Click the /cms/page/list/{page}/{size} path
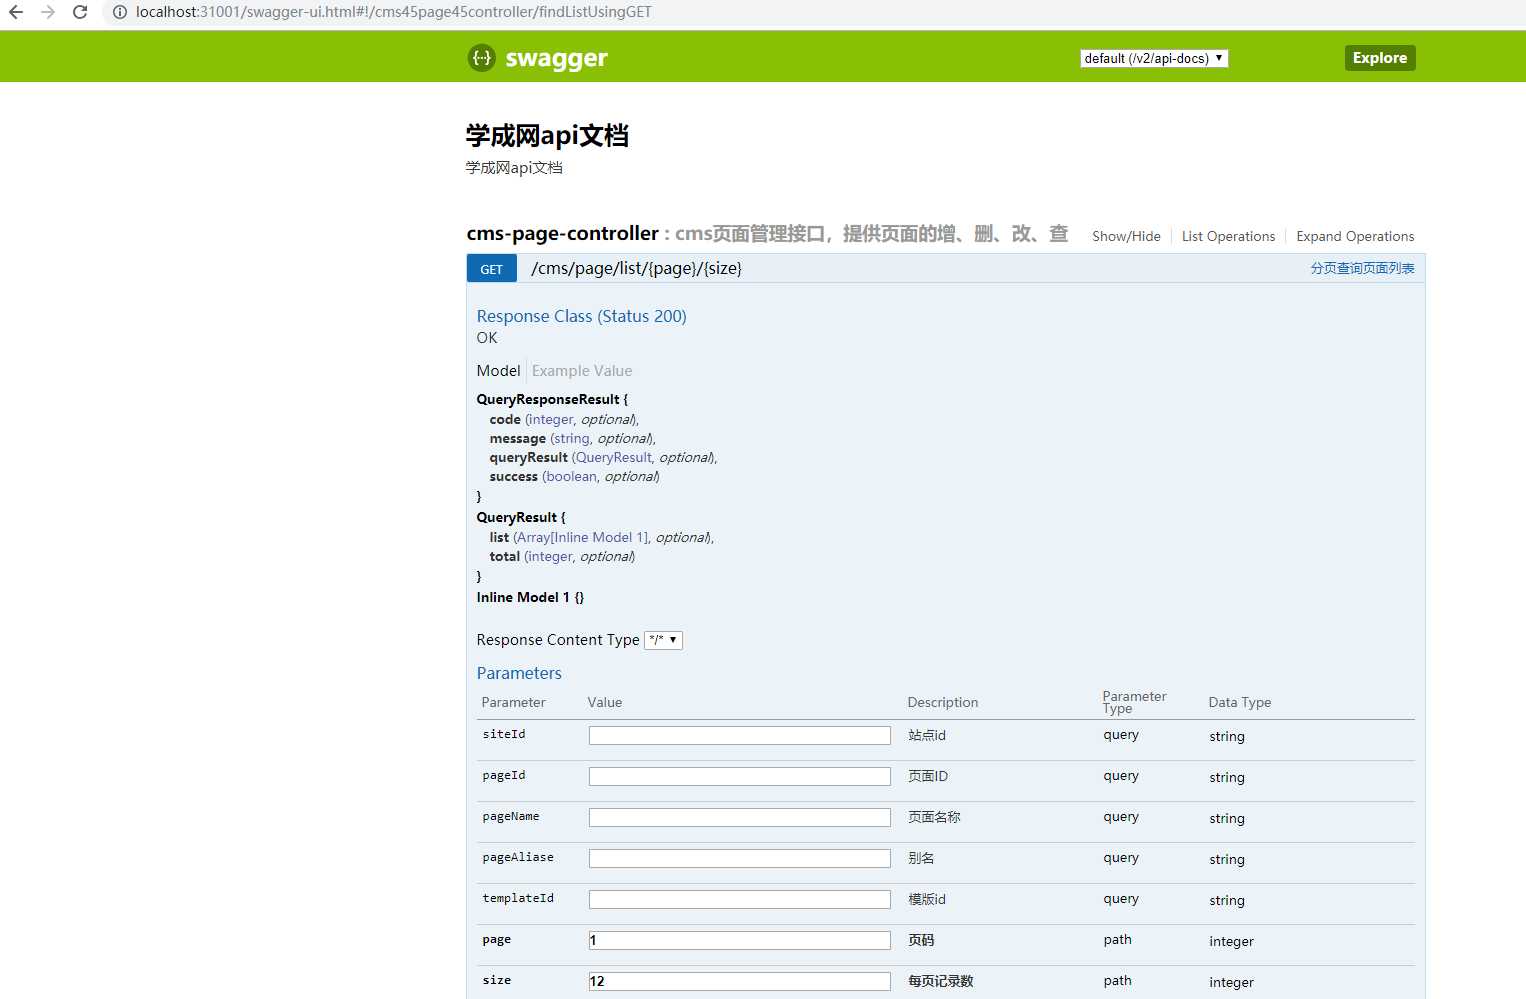The image size is (1526, 999). (636, 268)
